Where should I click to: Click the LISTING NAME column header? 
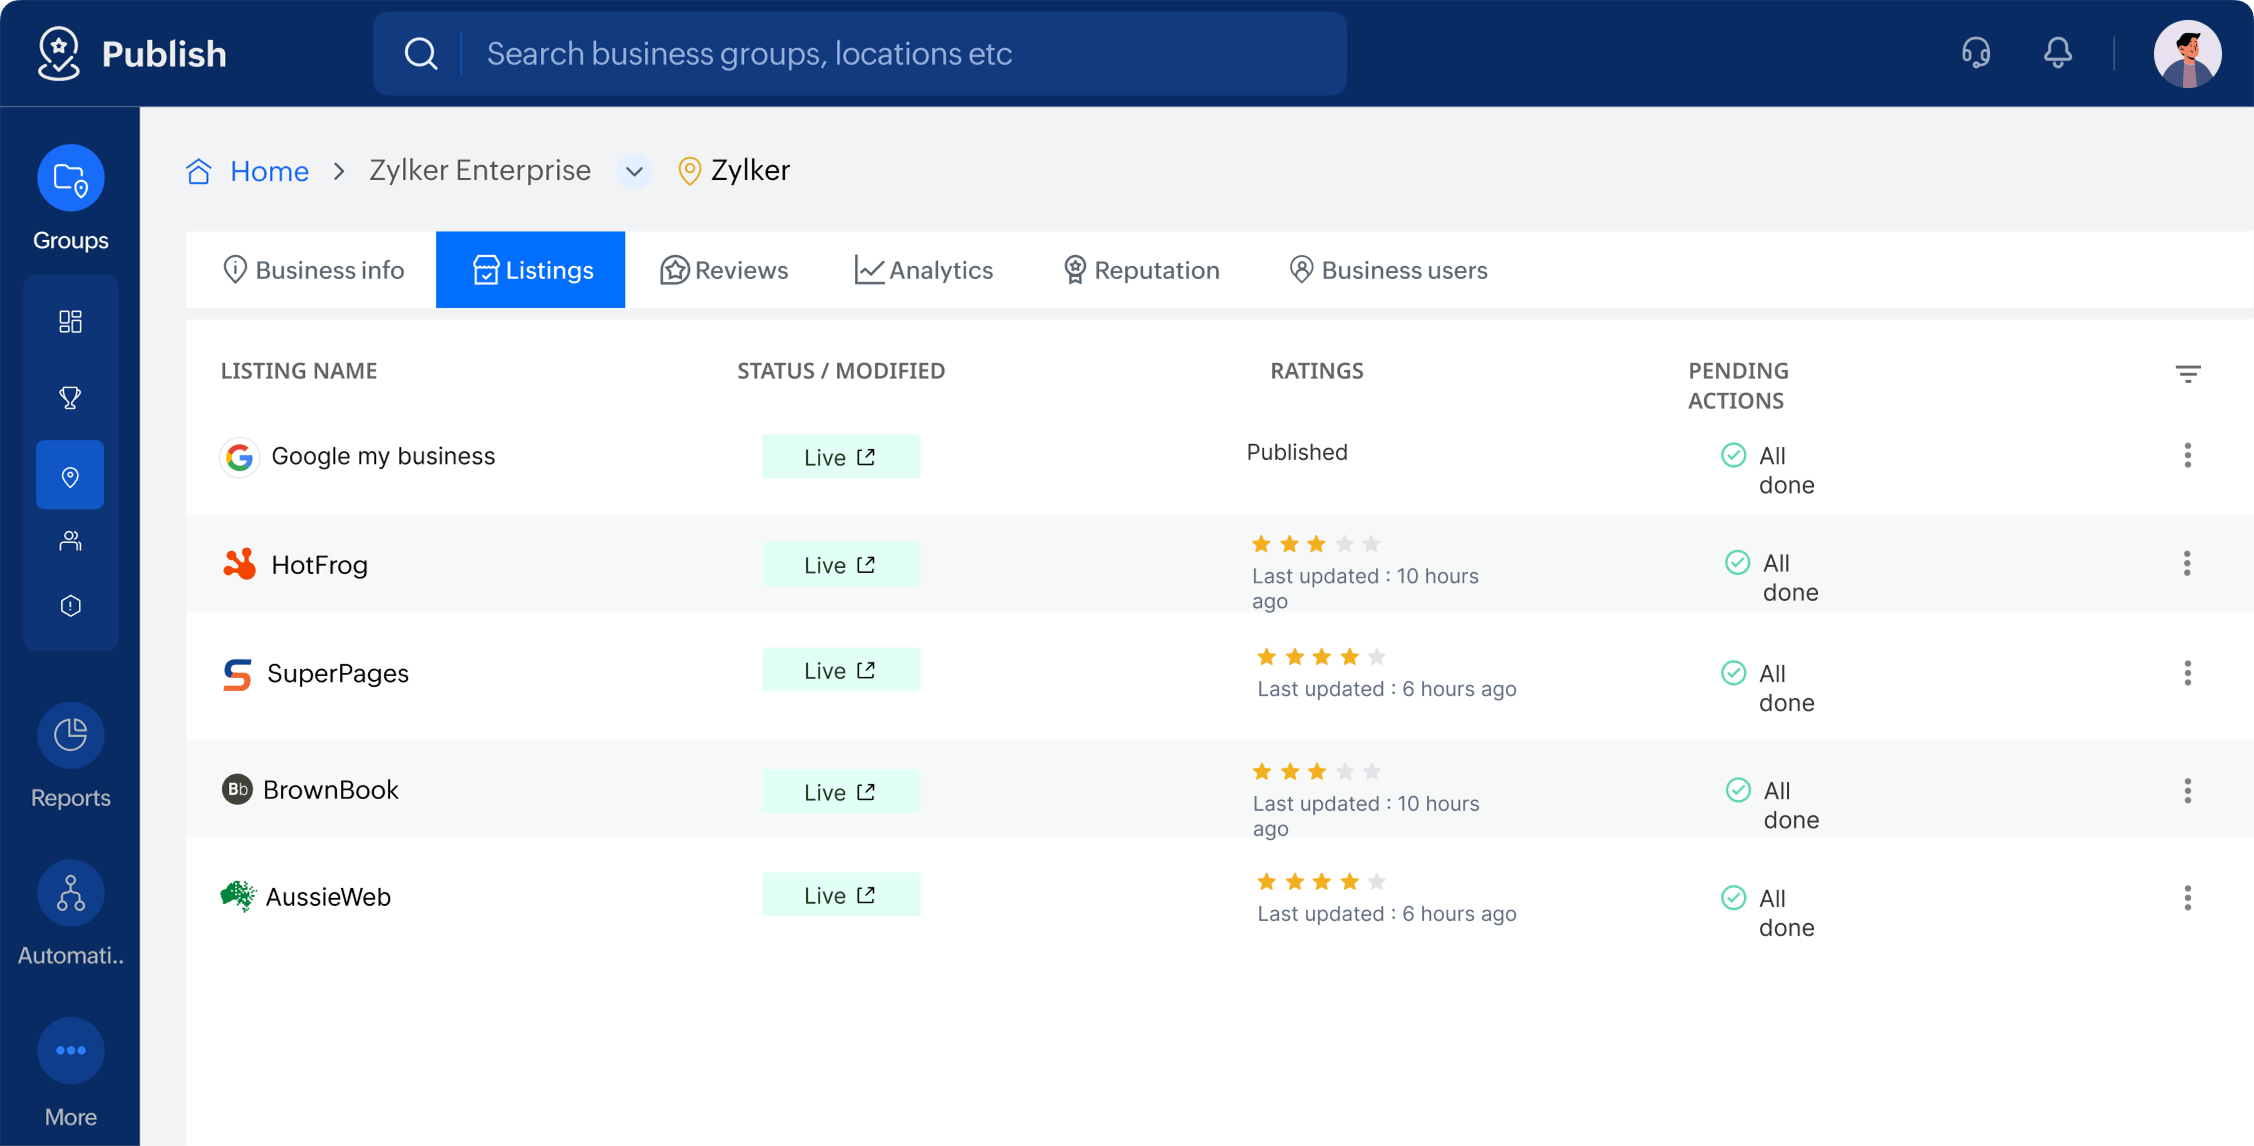(x=299, y=371)
